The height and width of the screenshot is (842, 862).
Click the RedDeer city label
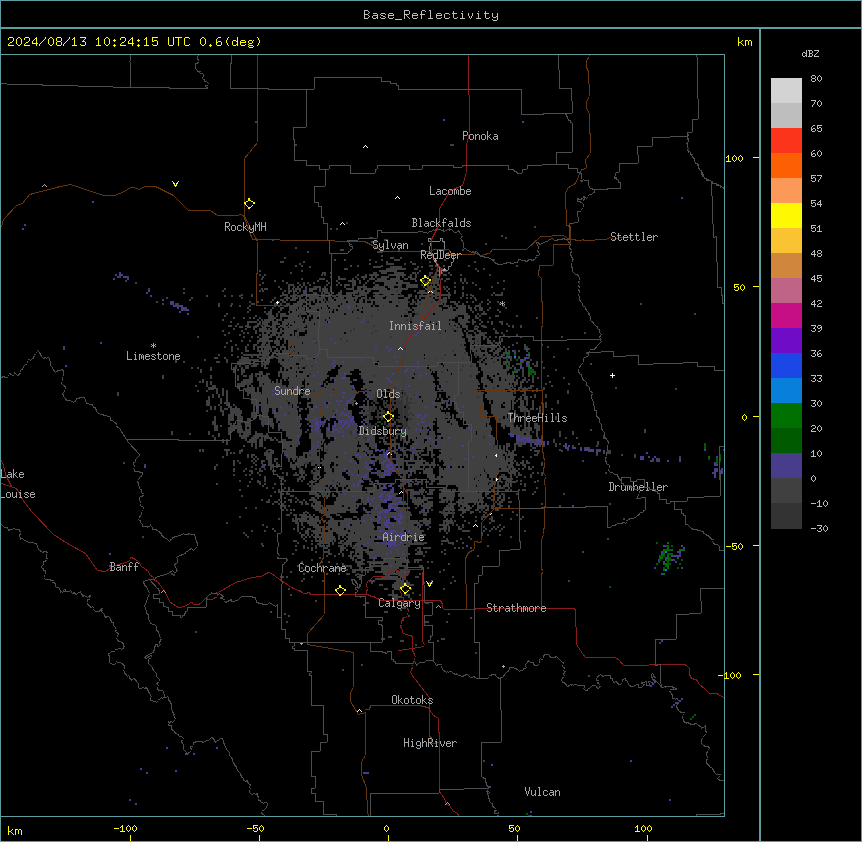coord(441,255)
